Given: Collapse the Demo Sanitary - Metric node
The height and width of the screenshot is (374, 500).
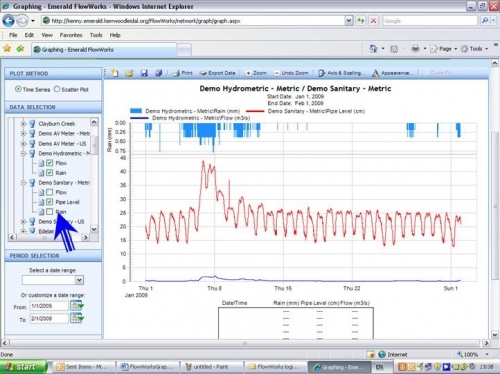Looking at the screenshot, I should (23, 183).
